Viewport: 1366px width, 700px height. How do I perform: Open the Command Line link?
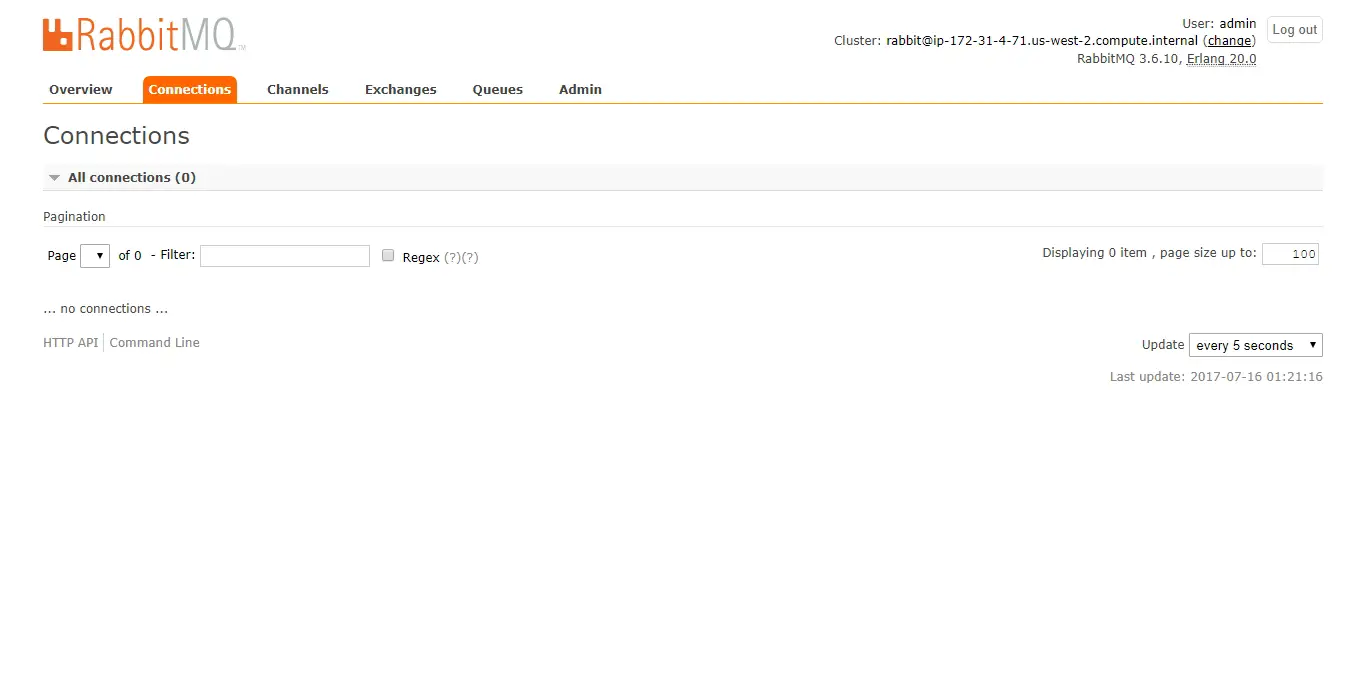(x=155, y=343)
